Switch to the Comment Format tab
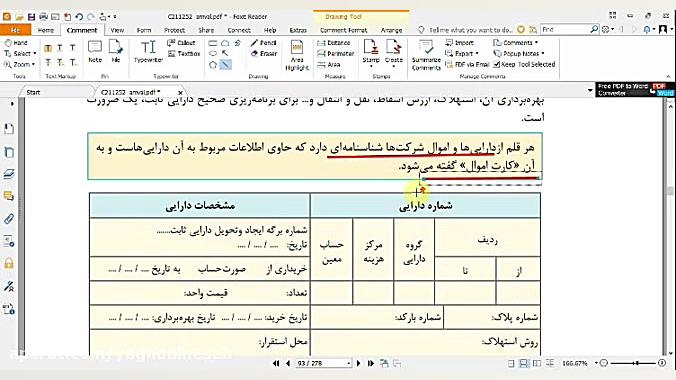 [344, 30]
